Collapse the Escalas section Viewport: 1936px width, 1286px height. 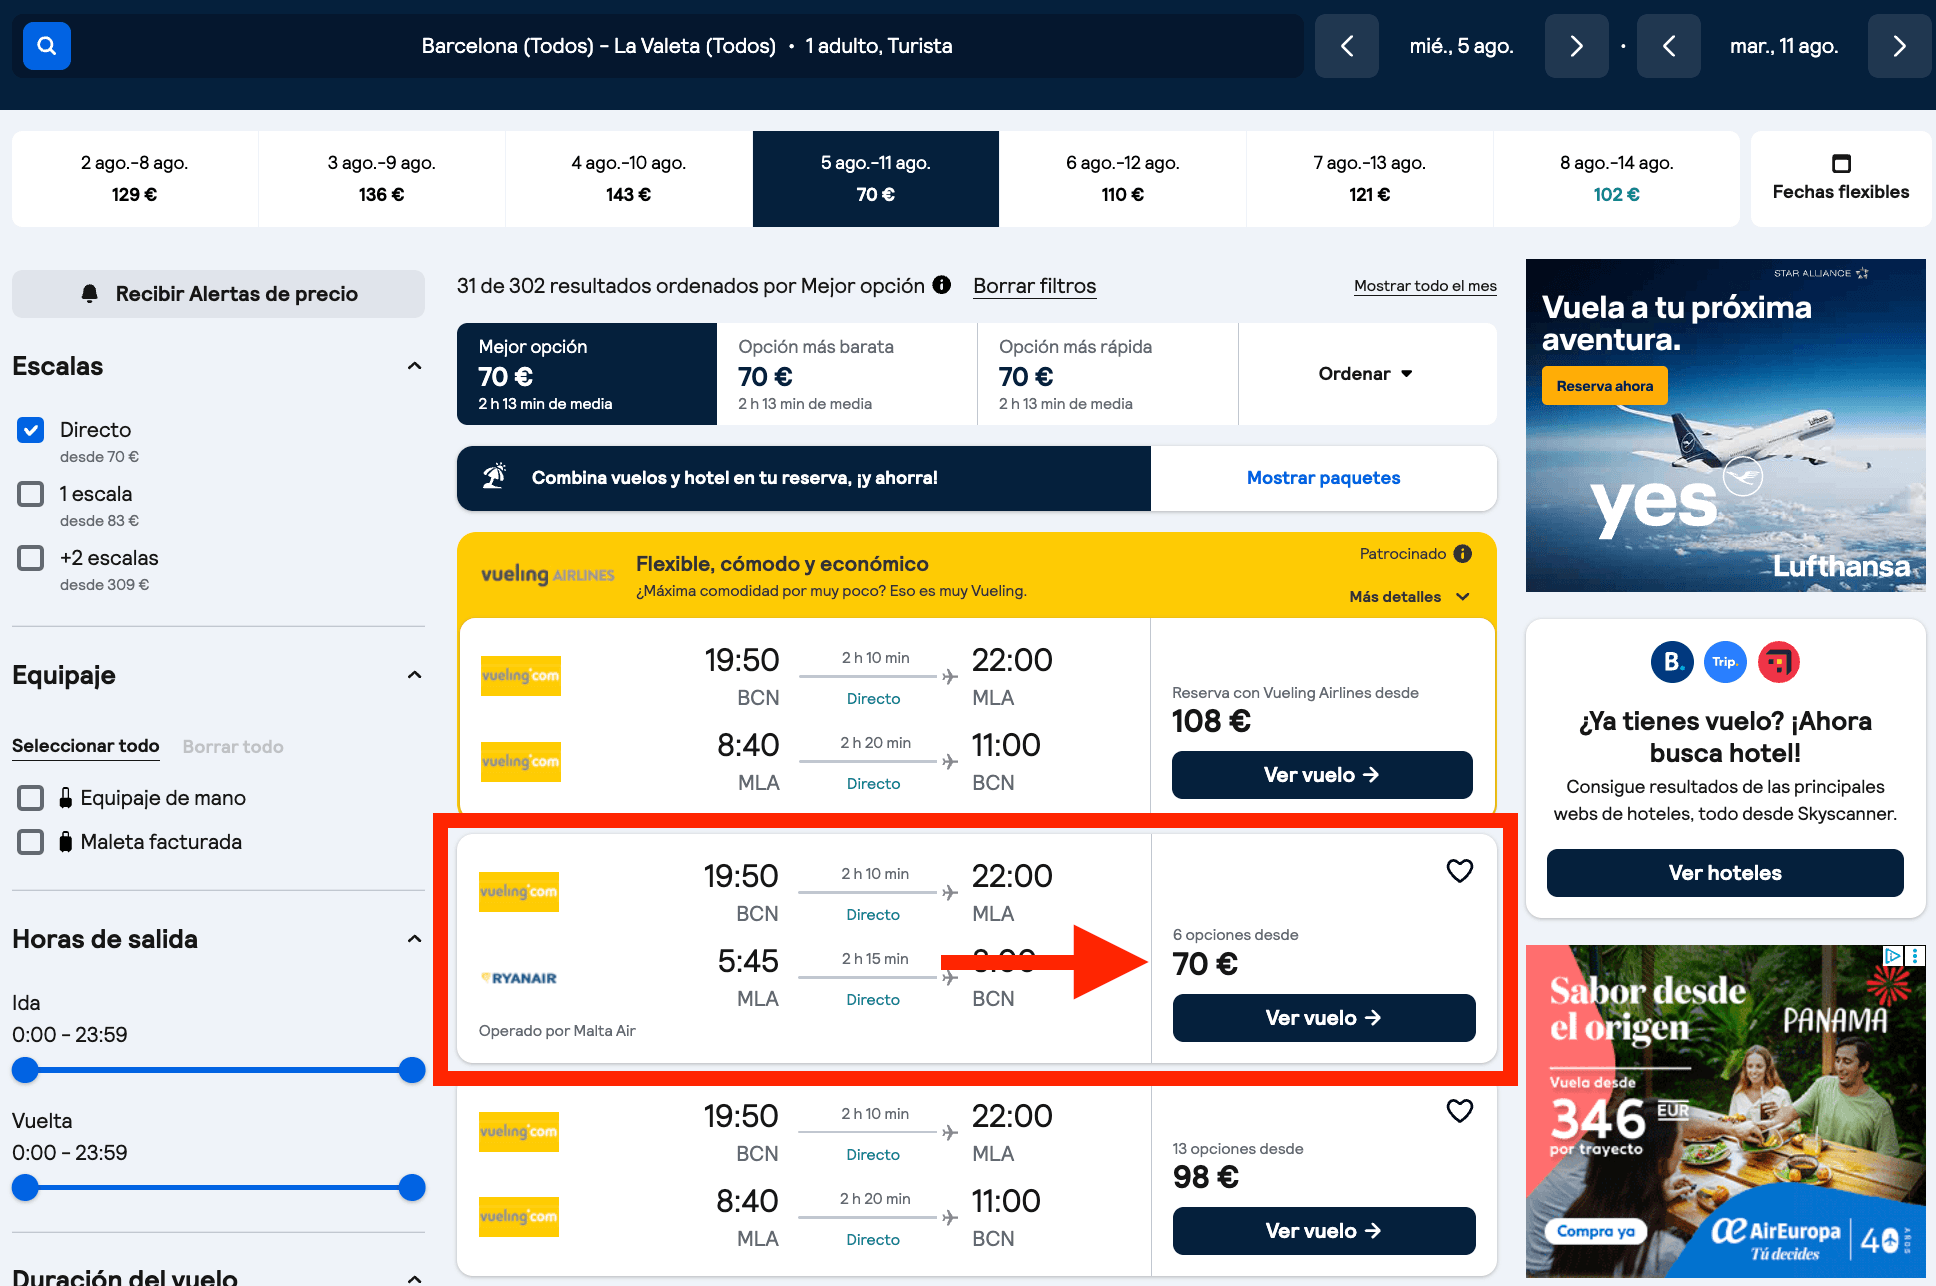click(x=414, y=366)
